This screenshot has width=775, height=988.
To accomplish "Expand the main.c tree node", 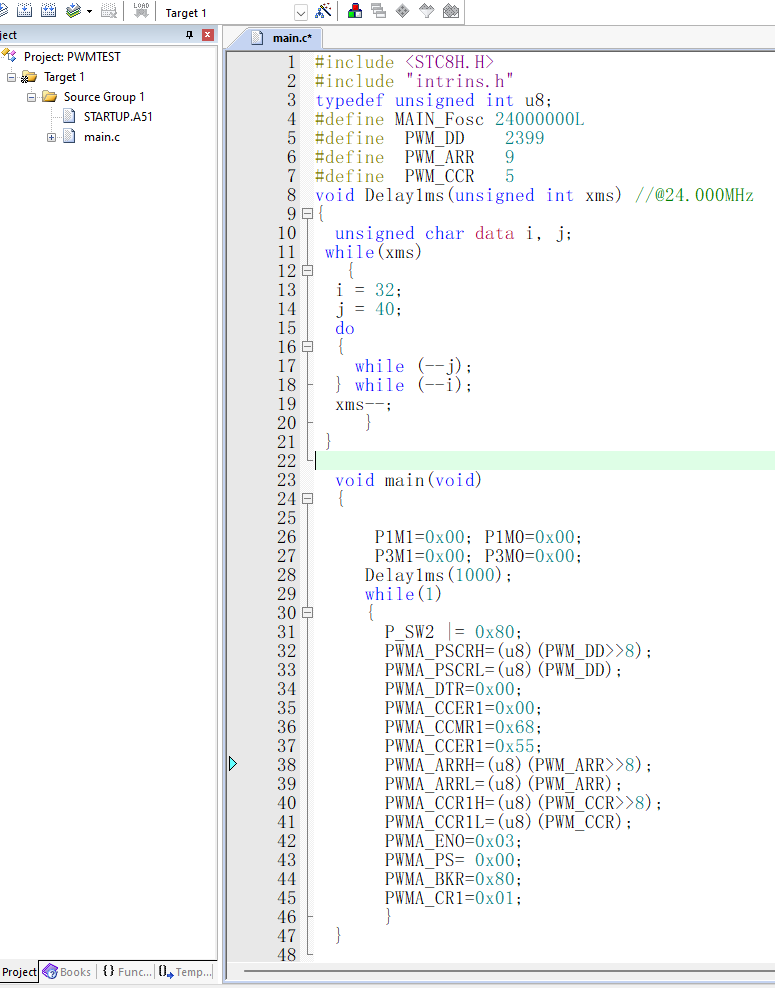I will coord(52,137).
